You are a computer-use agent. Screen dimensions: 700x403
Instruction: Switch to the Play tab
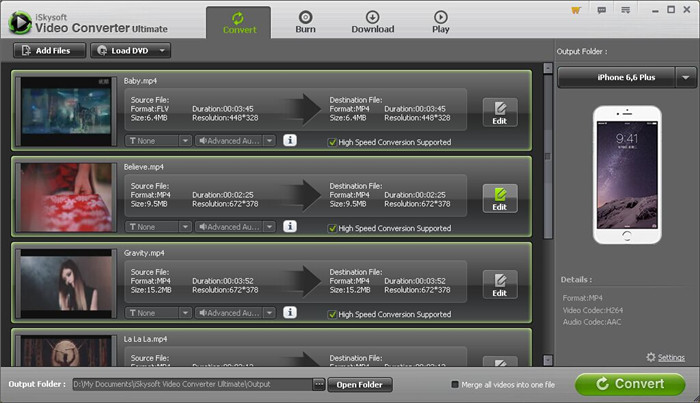[441, 23]
